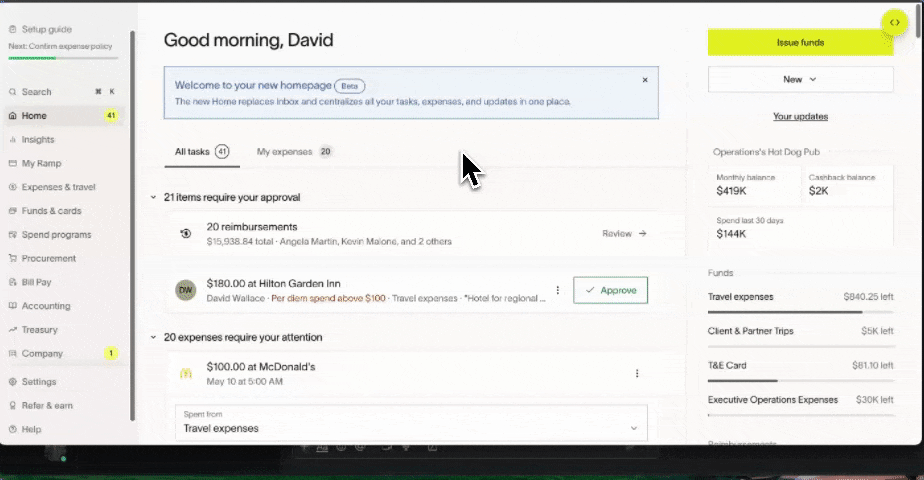Open the 20 reimbursements row title

tap(252, 227)
